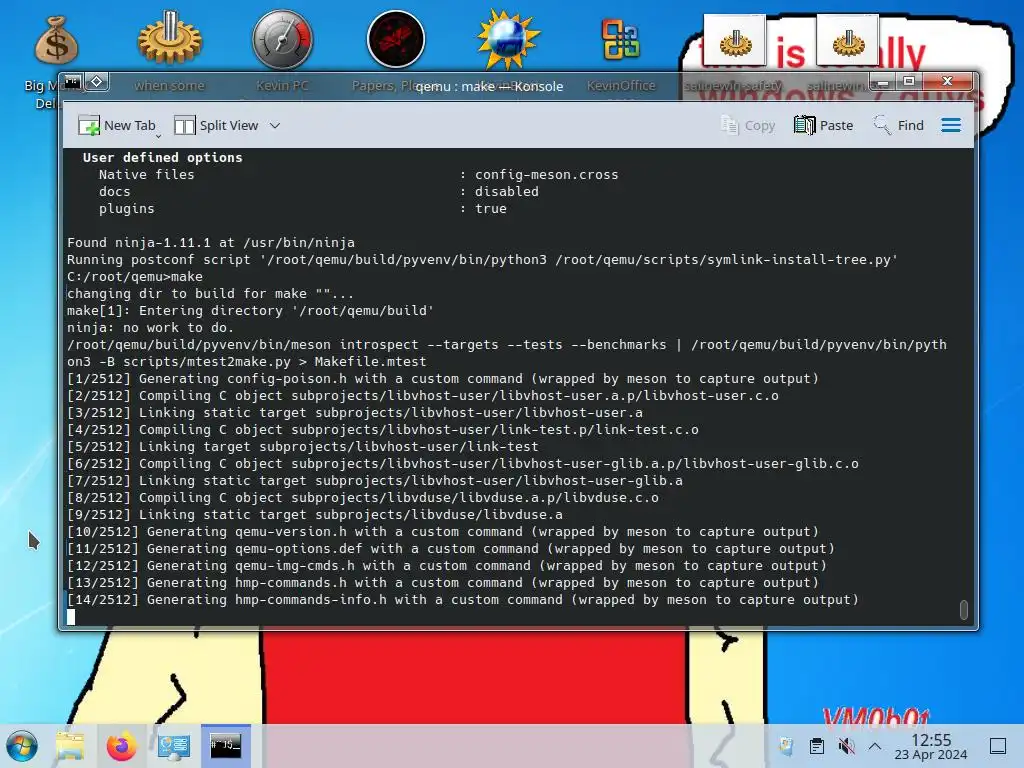Click the 'make[1]: Entering directory' line
The height and width of the screenshot is (768, 1024).
pyautogui.click(x=250, y=311)
